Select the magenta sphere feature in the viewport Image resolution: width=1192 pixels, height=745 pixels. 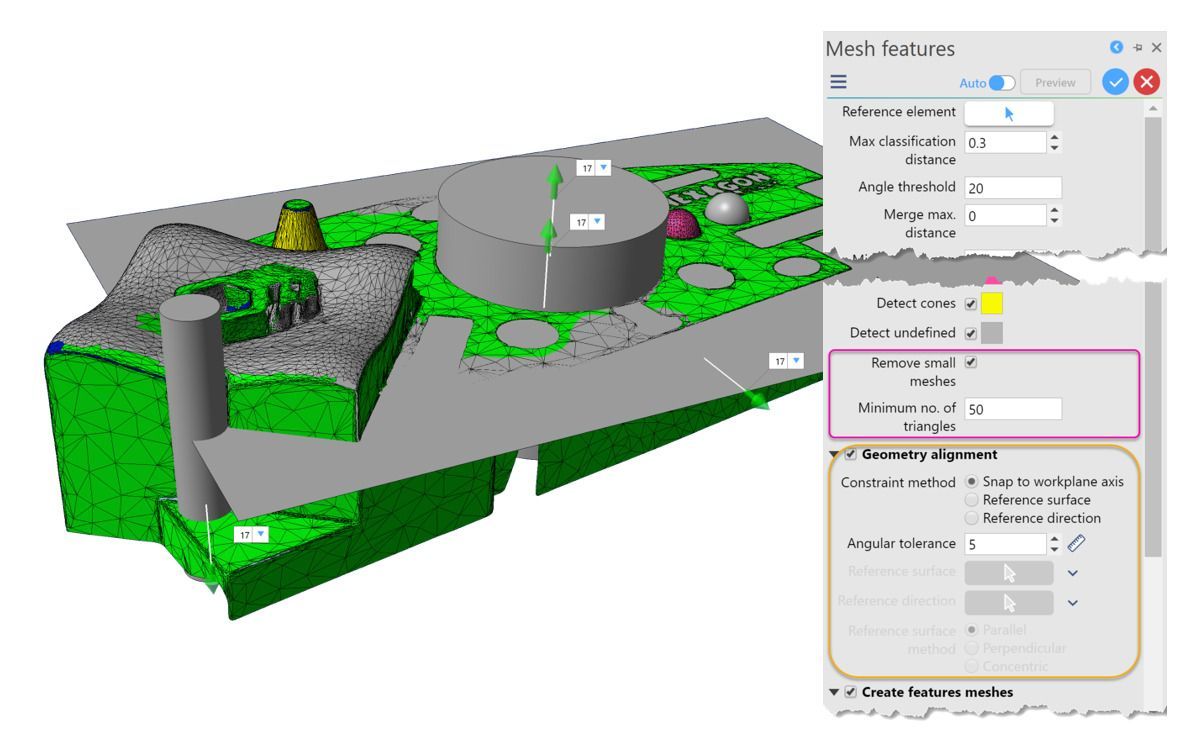[x=683, y=225]
